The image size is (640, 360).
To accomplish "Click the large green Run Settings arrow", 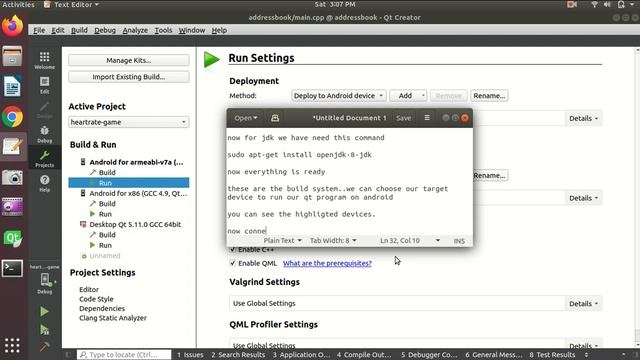I will pos(211,60).
